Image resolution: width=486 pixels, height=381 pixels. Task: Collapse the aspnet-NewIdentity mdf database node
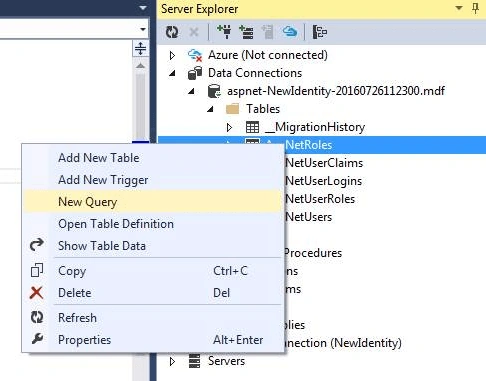coord(191,91)
